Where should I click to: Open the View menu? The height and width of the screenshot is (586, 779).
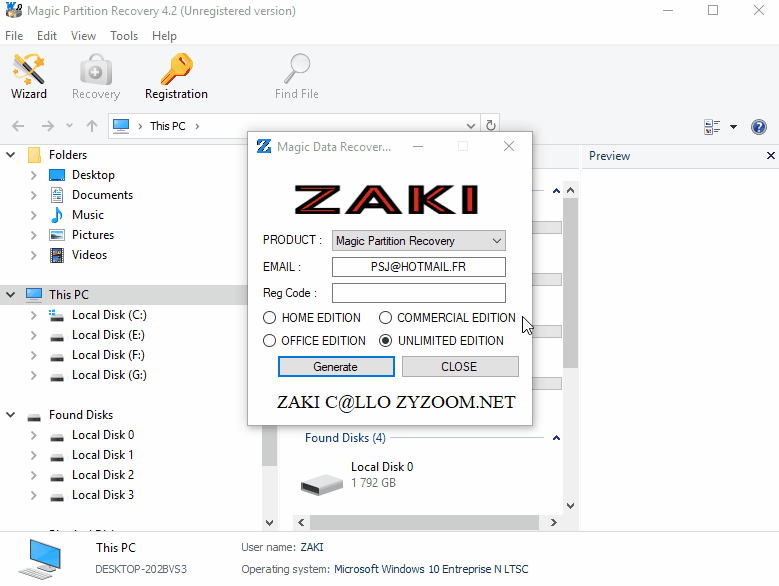click(x=83, y=36)
